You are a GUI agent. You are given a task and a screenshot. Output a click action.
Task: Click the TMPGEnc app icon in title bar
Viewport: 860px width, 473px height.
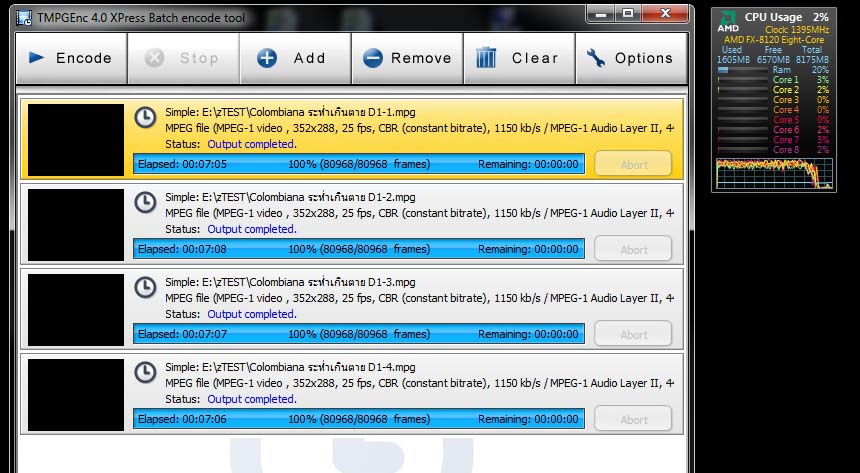(24, 17)
